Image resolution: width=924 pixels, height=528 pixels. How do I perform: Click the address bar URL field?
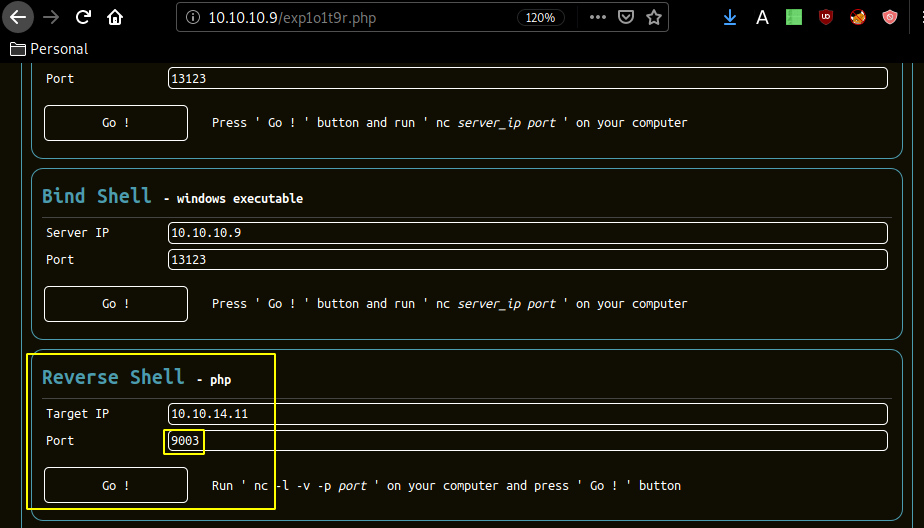350,18
